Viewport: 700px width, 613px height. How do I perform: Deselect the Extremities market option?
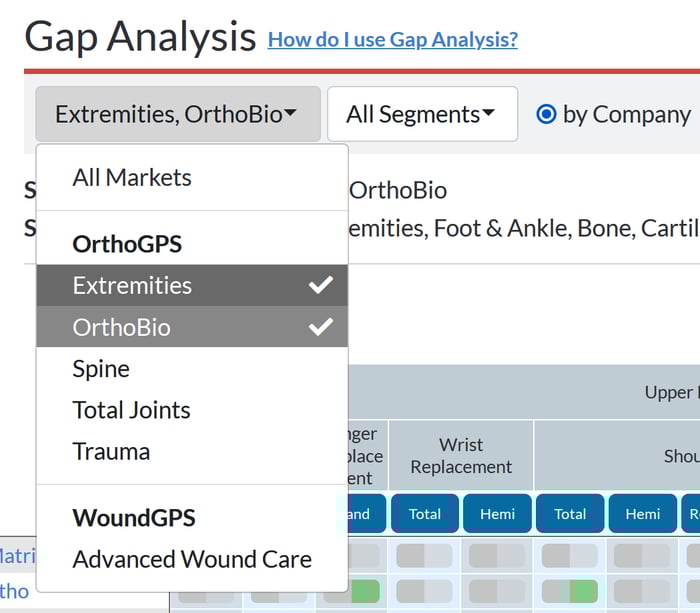[192, 285]
